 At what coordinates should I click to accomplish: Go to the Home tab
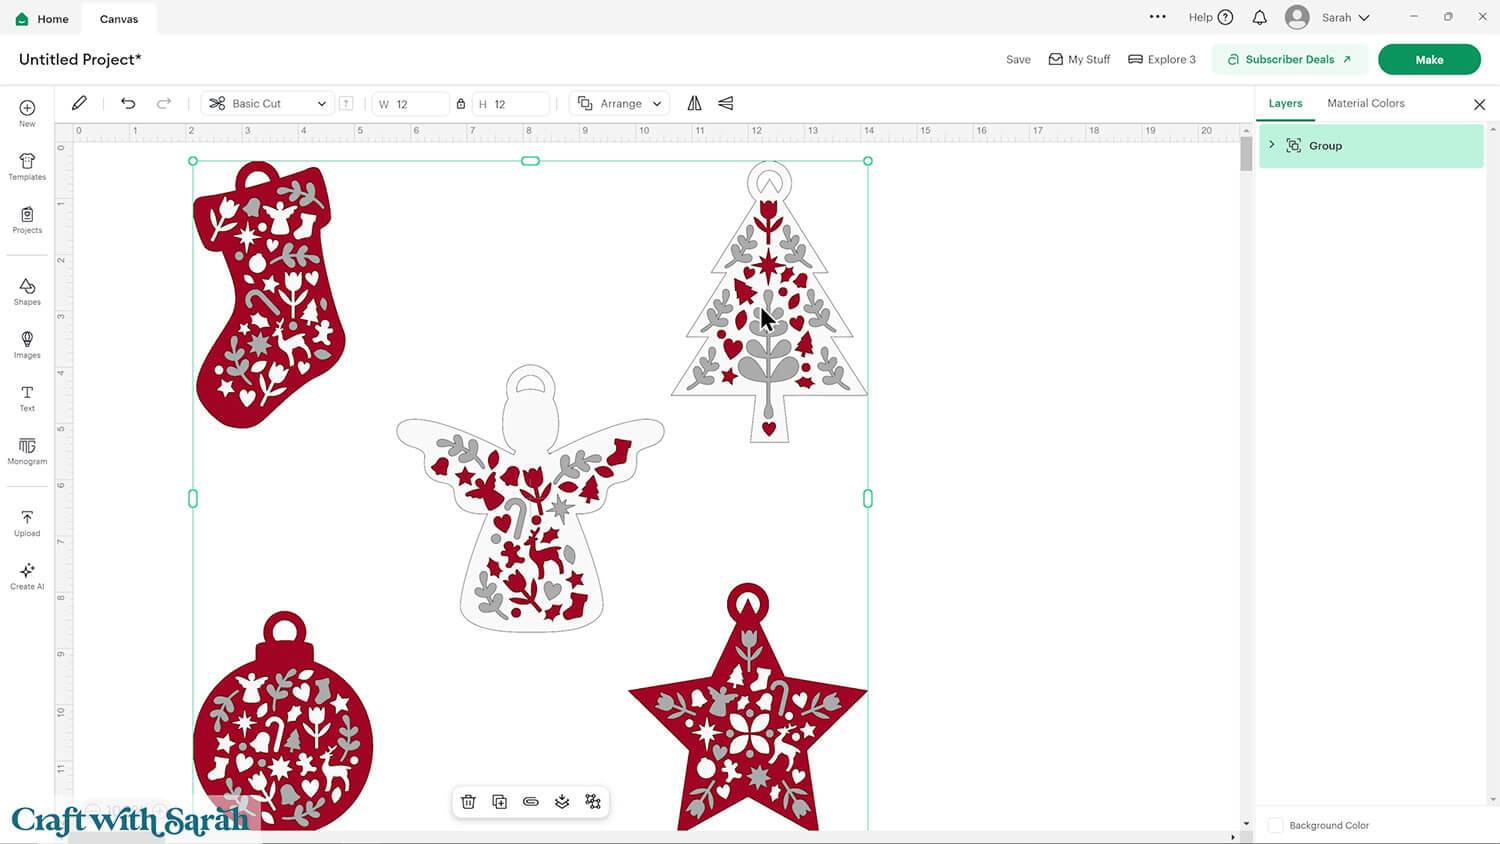pyautogui.click(x=42, y=18)
